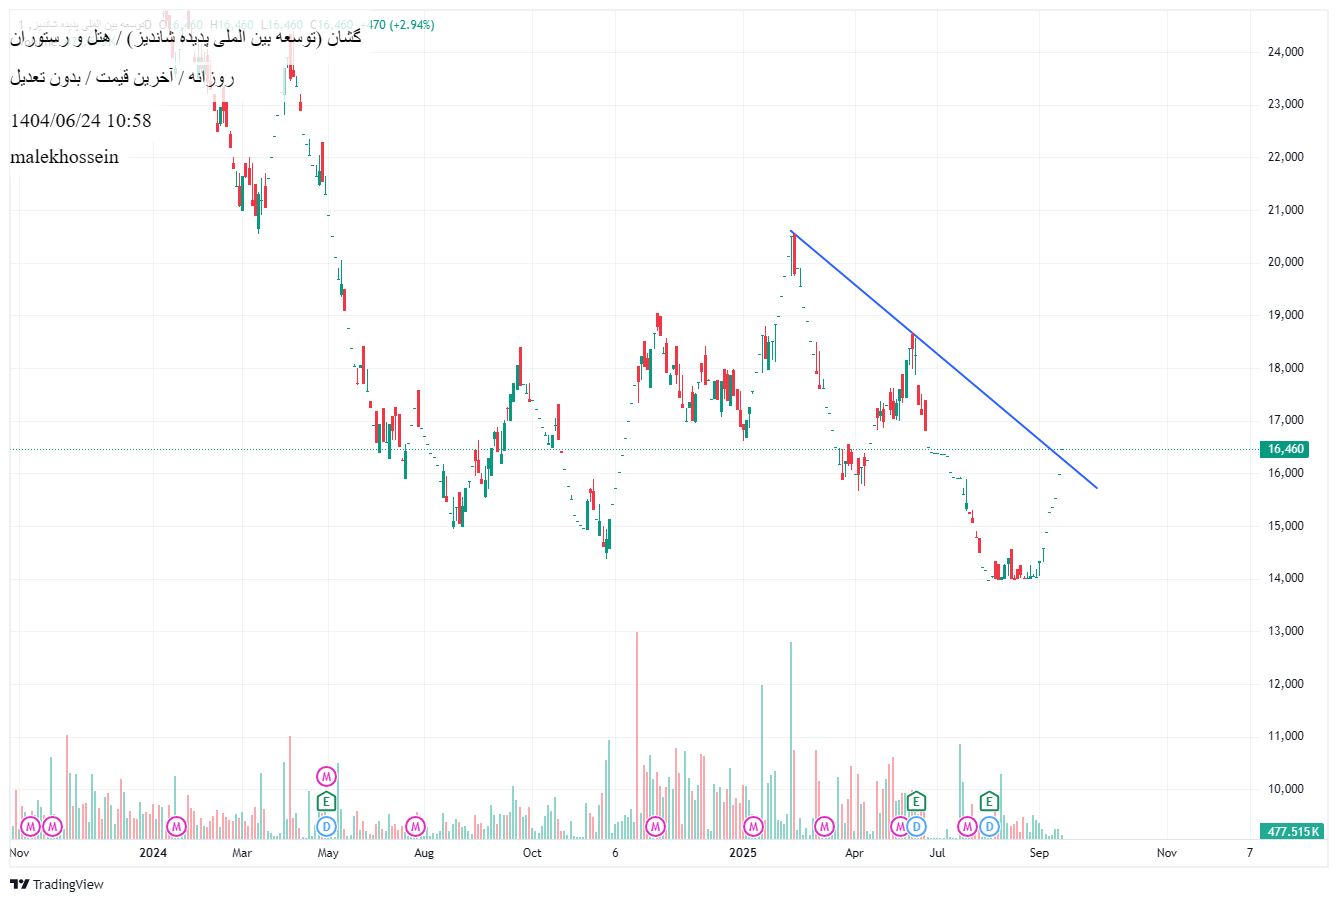Click the M marker just left of 2024 label
The image size is (1338, 902).
point(176,827)
